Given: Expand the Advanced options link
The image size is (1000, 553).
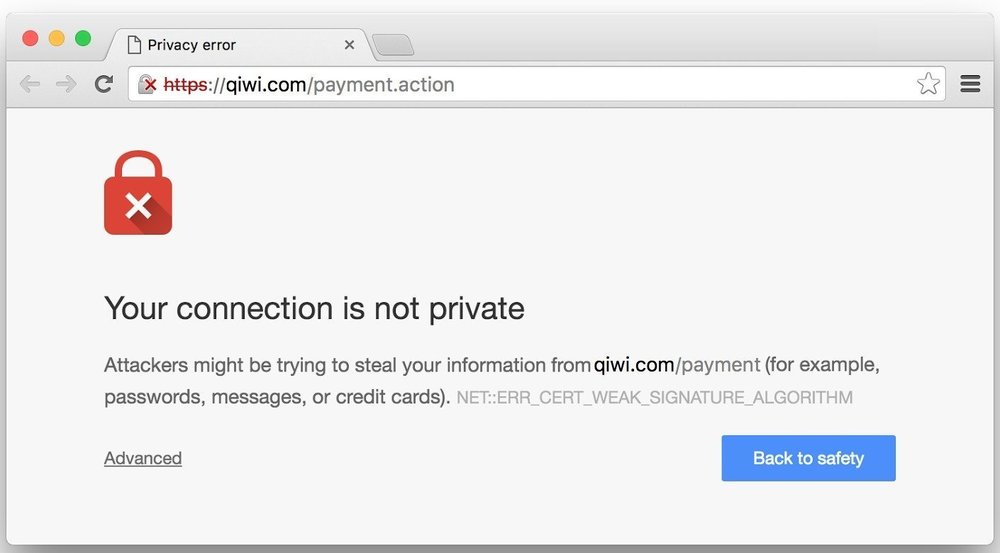Looking at the screenshot, I should pos(143,458).
